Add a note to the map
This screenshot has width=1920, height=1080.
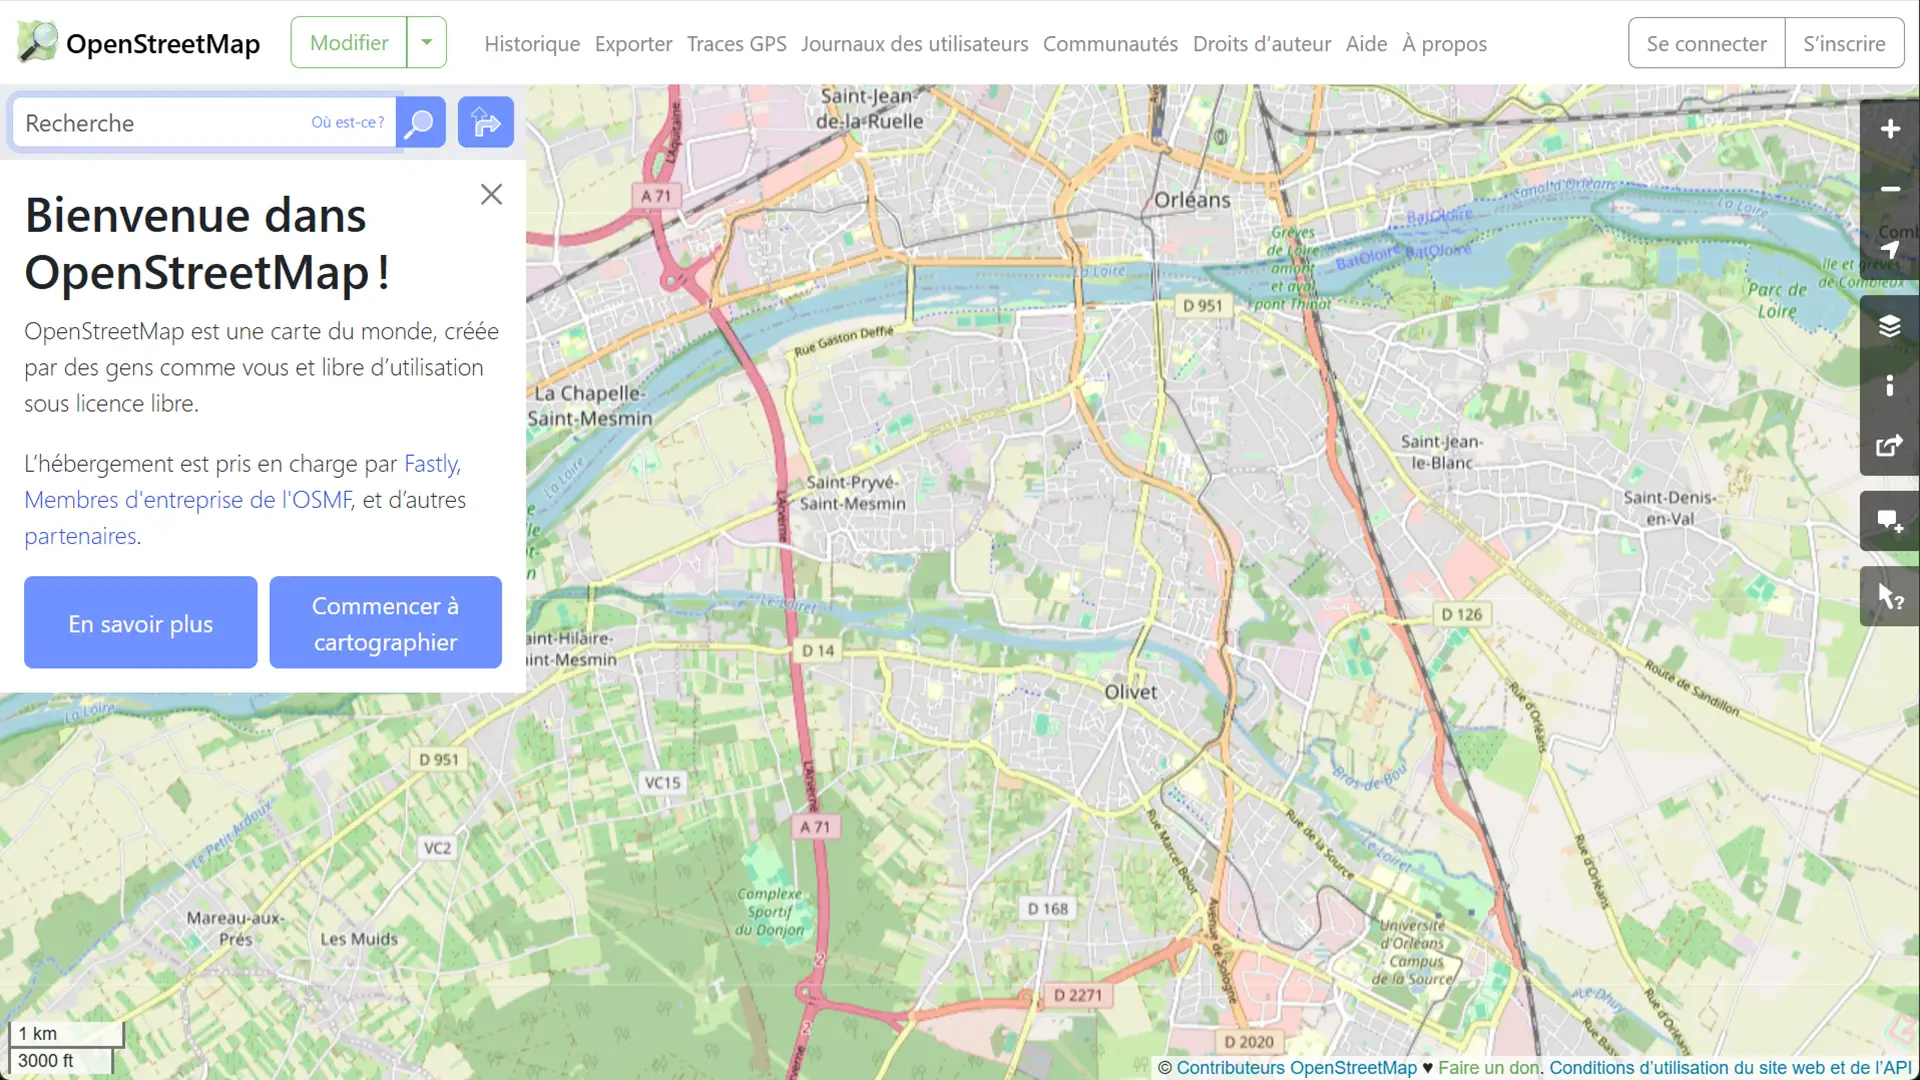pos(1889,521)
